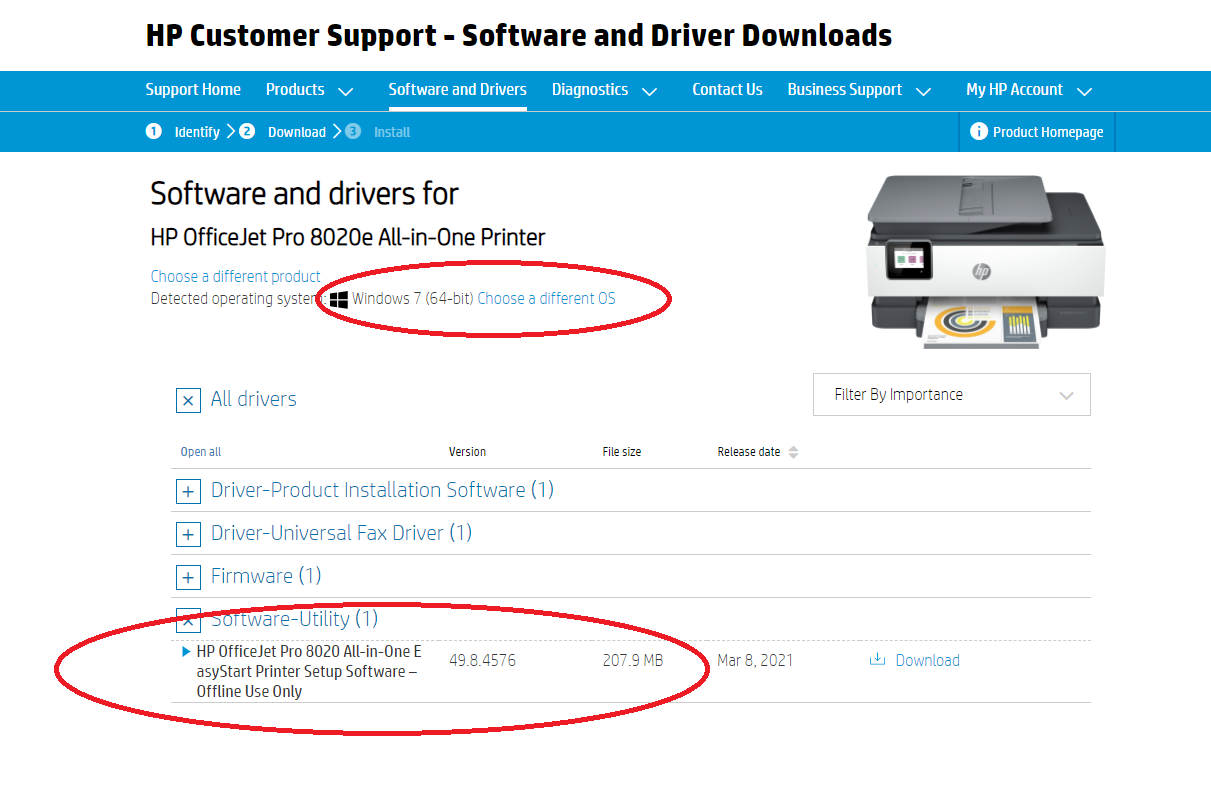This screenshot has width=1211, height=790.
Task: Click the Open all control above the driver list
Action: [x=200, y=451]
